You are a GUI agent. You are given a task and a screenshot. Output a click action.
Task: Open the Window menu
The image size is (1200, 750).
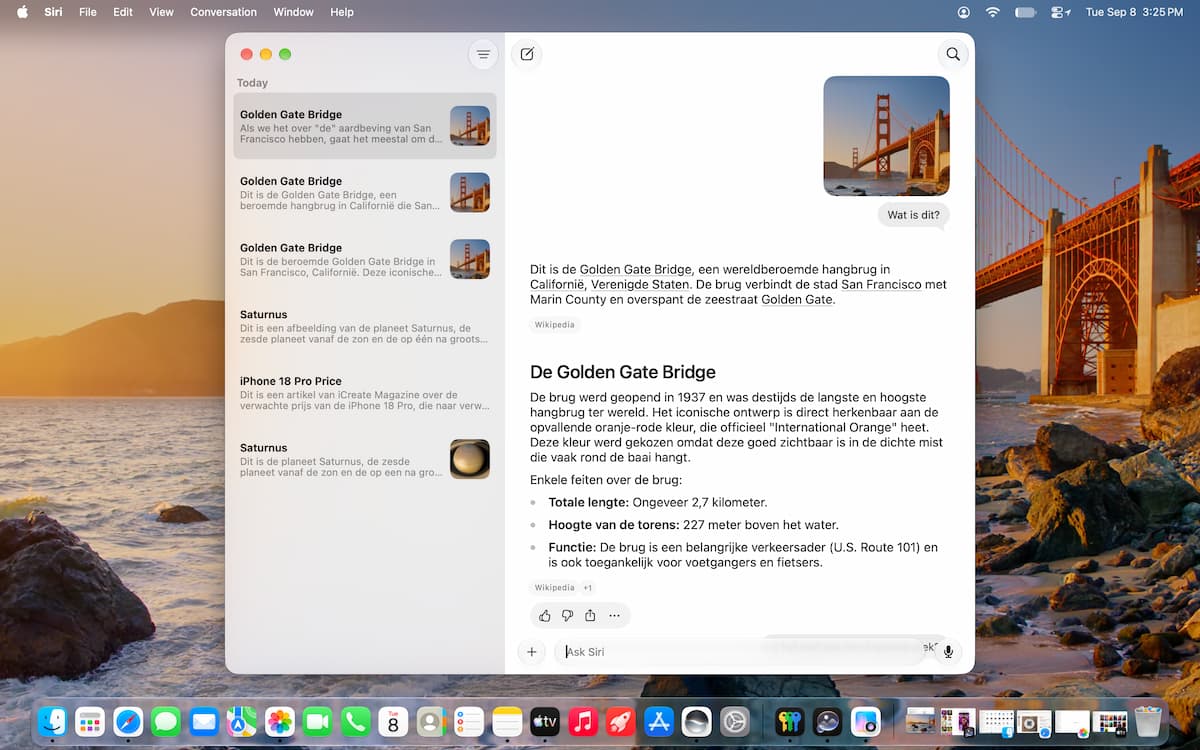(x=293, y=12)
